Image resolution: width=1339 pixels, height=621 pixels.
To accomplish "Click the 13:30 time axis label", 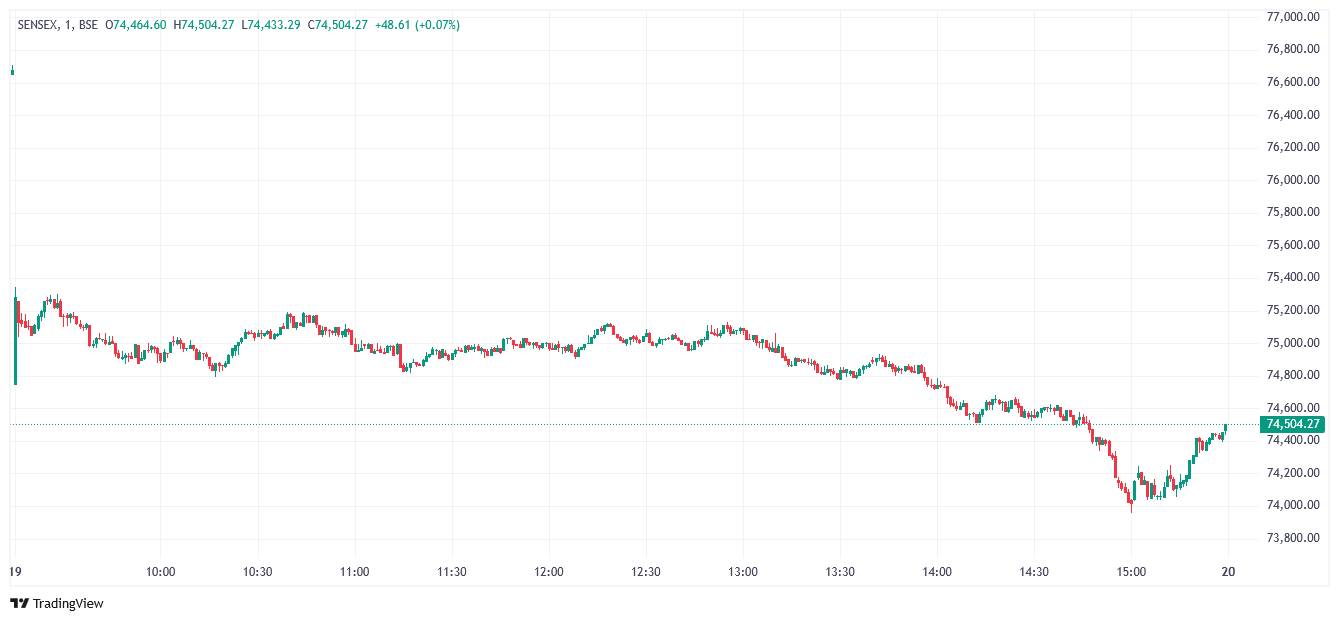I will (840, 572).
